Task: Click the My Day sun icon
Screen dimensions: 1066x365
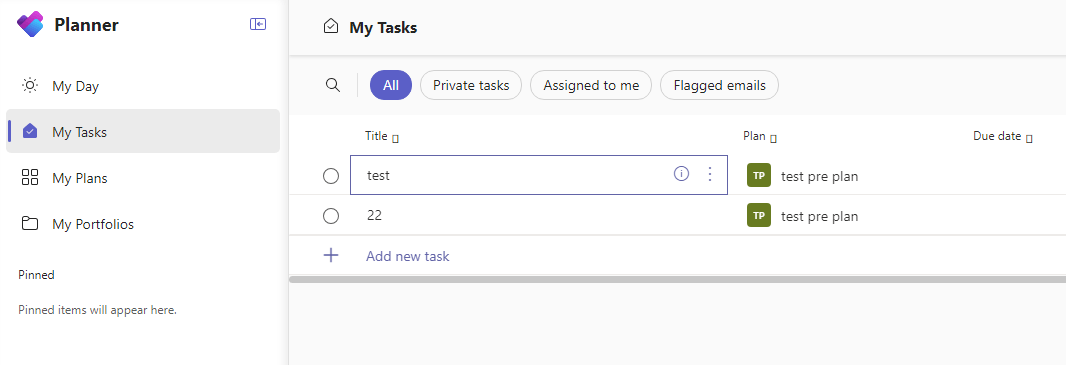Action: coord(30,86)
